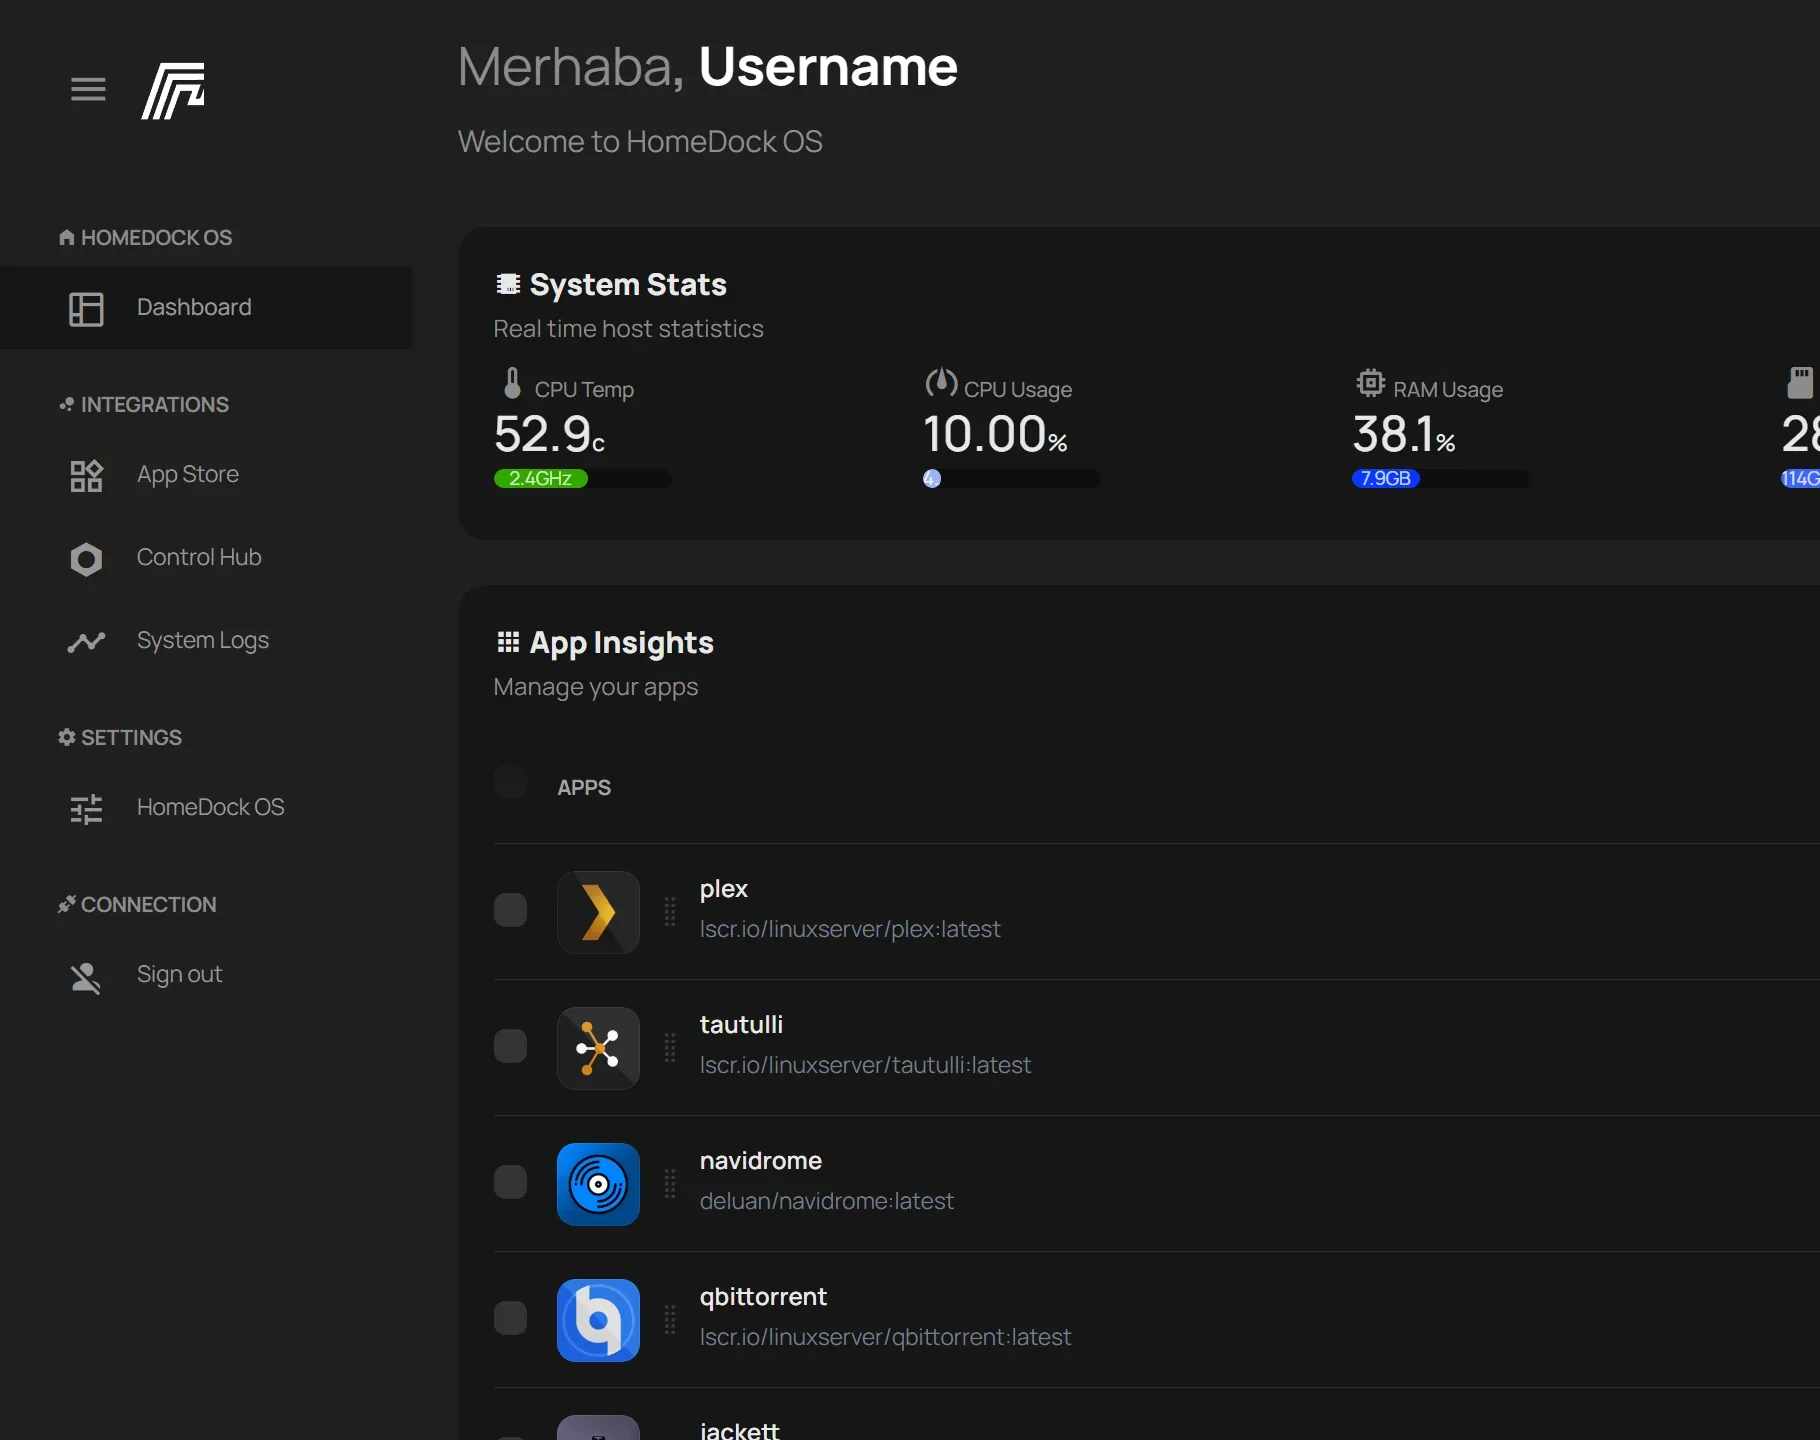Open System Logs via its sidebar icon
The height and width of the screenshot is (1440, 1820).
click(x=87, y=642)
